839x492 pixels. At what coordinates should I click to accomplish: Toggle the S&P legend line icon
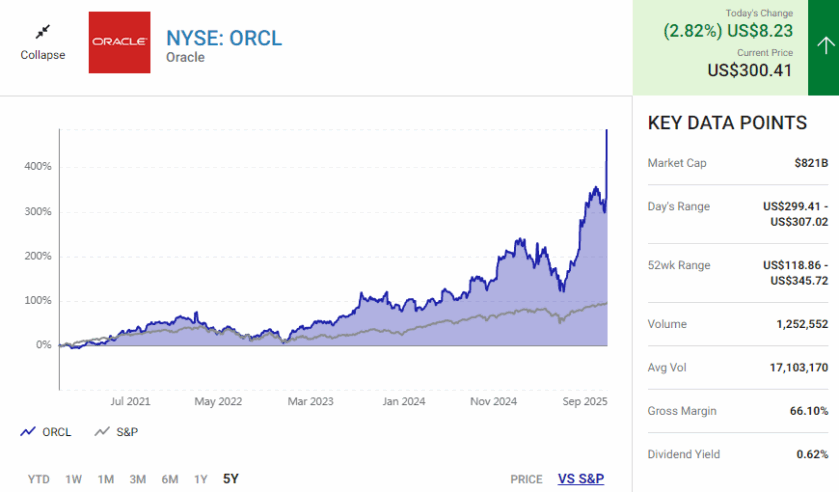click(101, 432)
